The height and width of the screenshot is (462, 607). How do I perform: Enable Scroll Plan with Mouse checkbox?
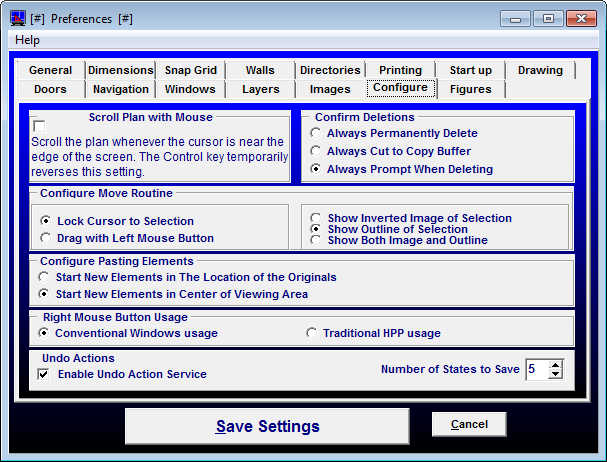click(39, 126)
